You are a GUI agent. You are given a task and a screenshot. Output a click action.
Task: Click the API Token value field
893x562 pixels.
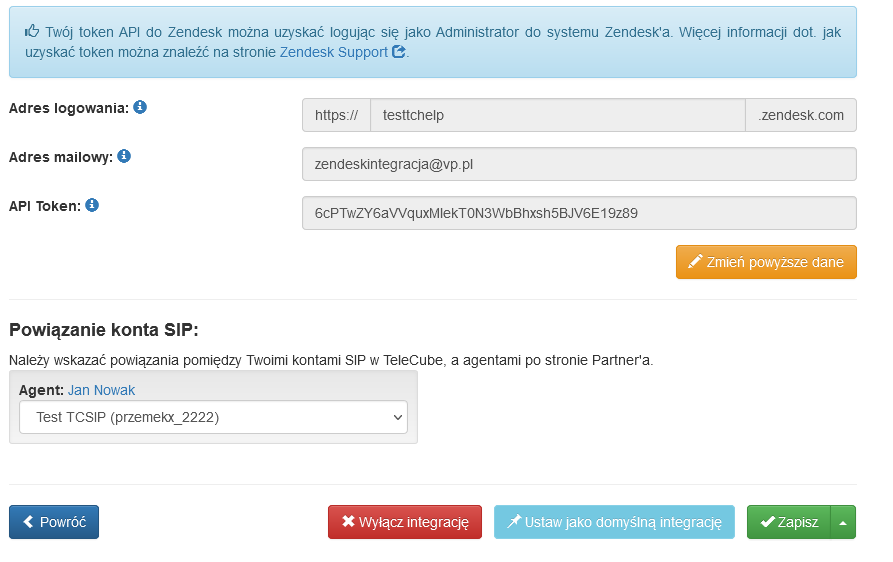pos(579,213)
